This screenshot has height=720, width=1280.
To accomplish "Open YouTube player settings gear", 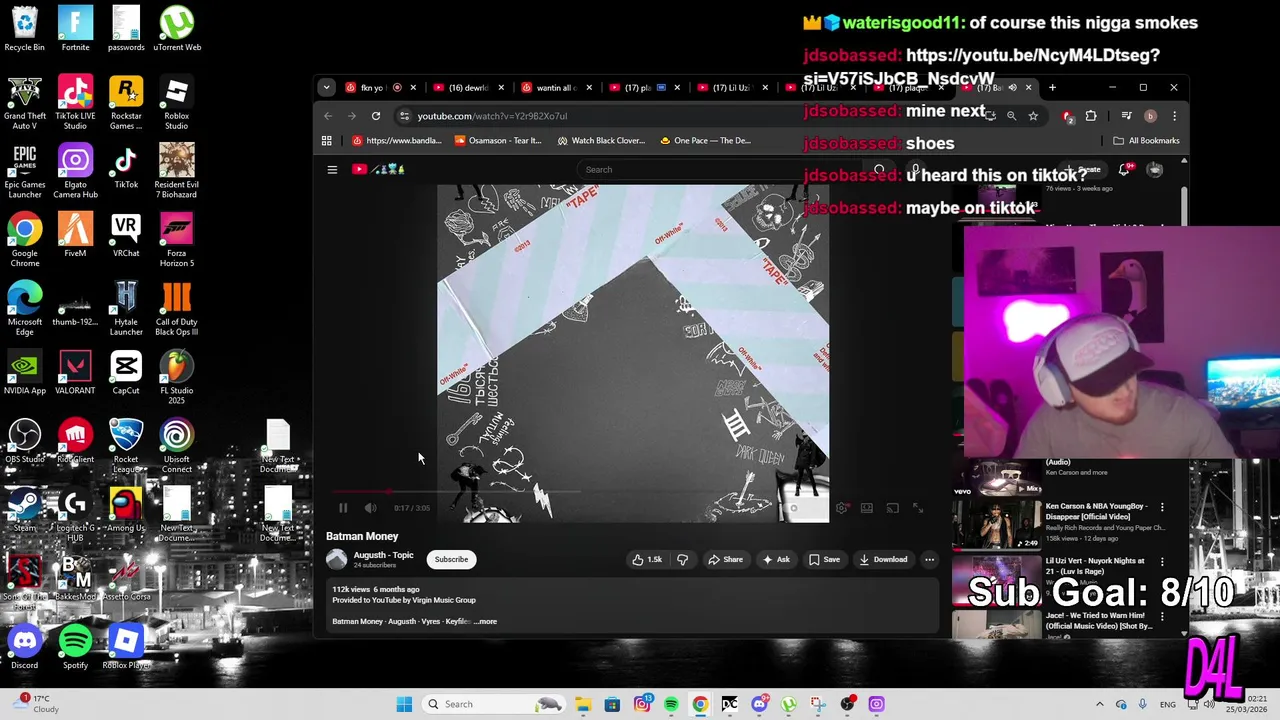I will (842, 508).
